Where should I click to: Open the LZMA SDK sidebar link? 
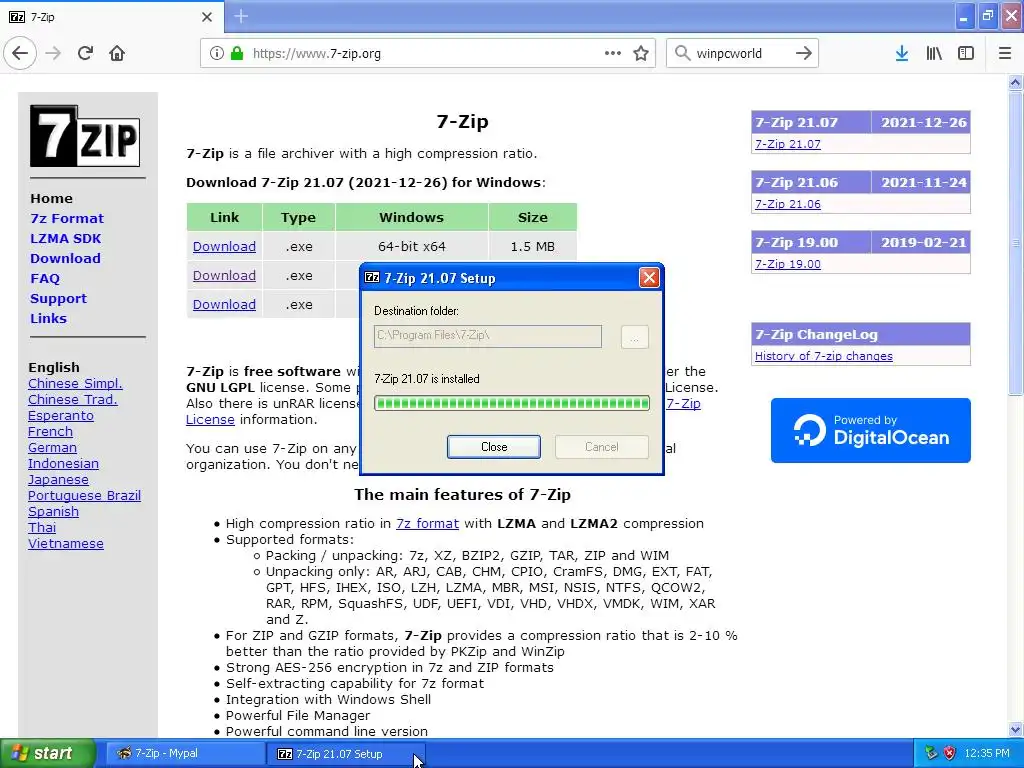coord(65,238)
